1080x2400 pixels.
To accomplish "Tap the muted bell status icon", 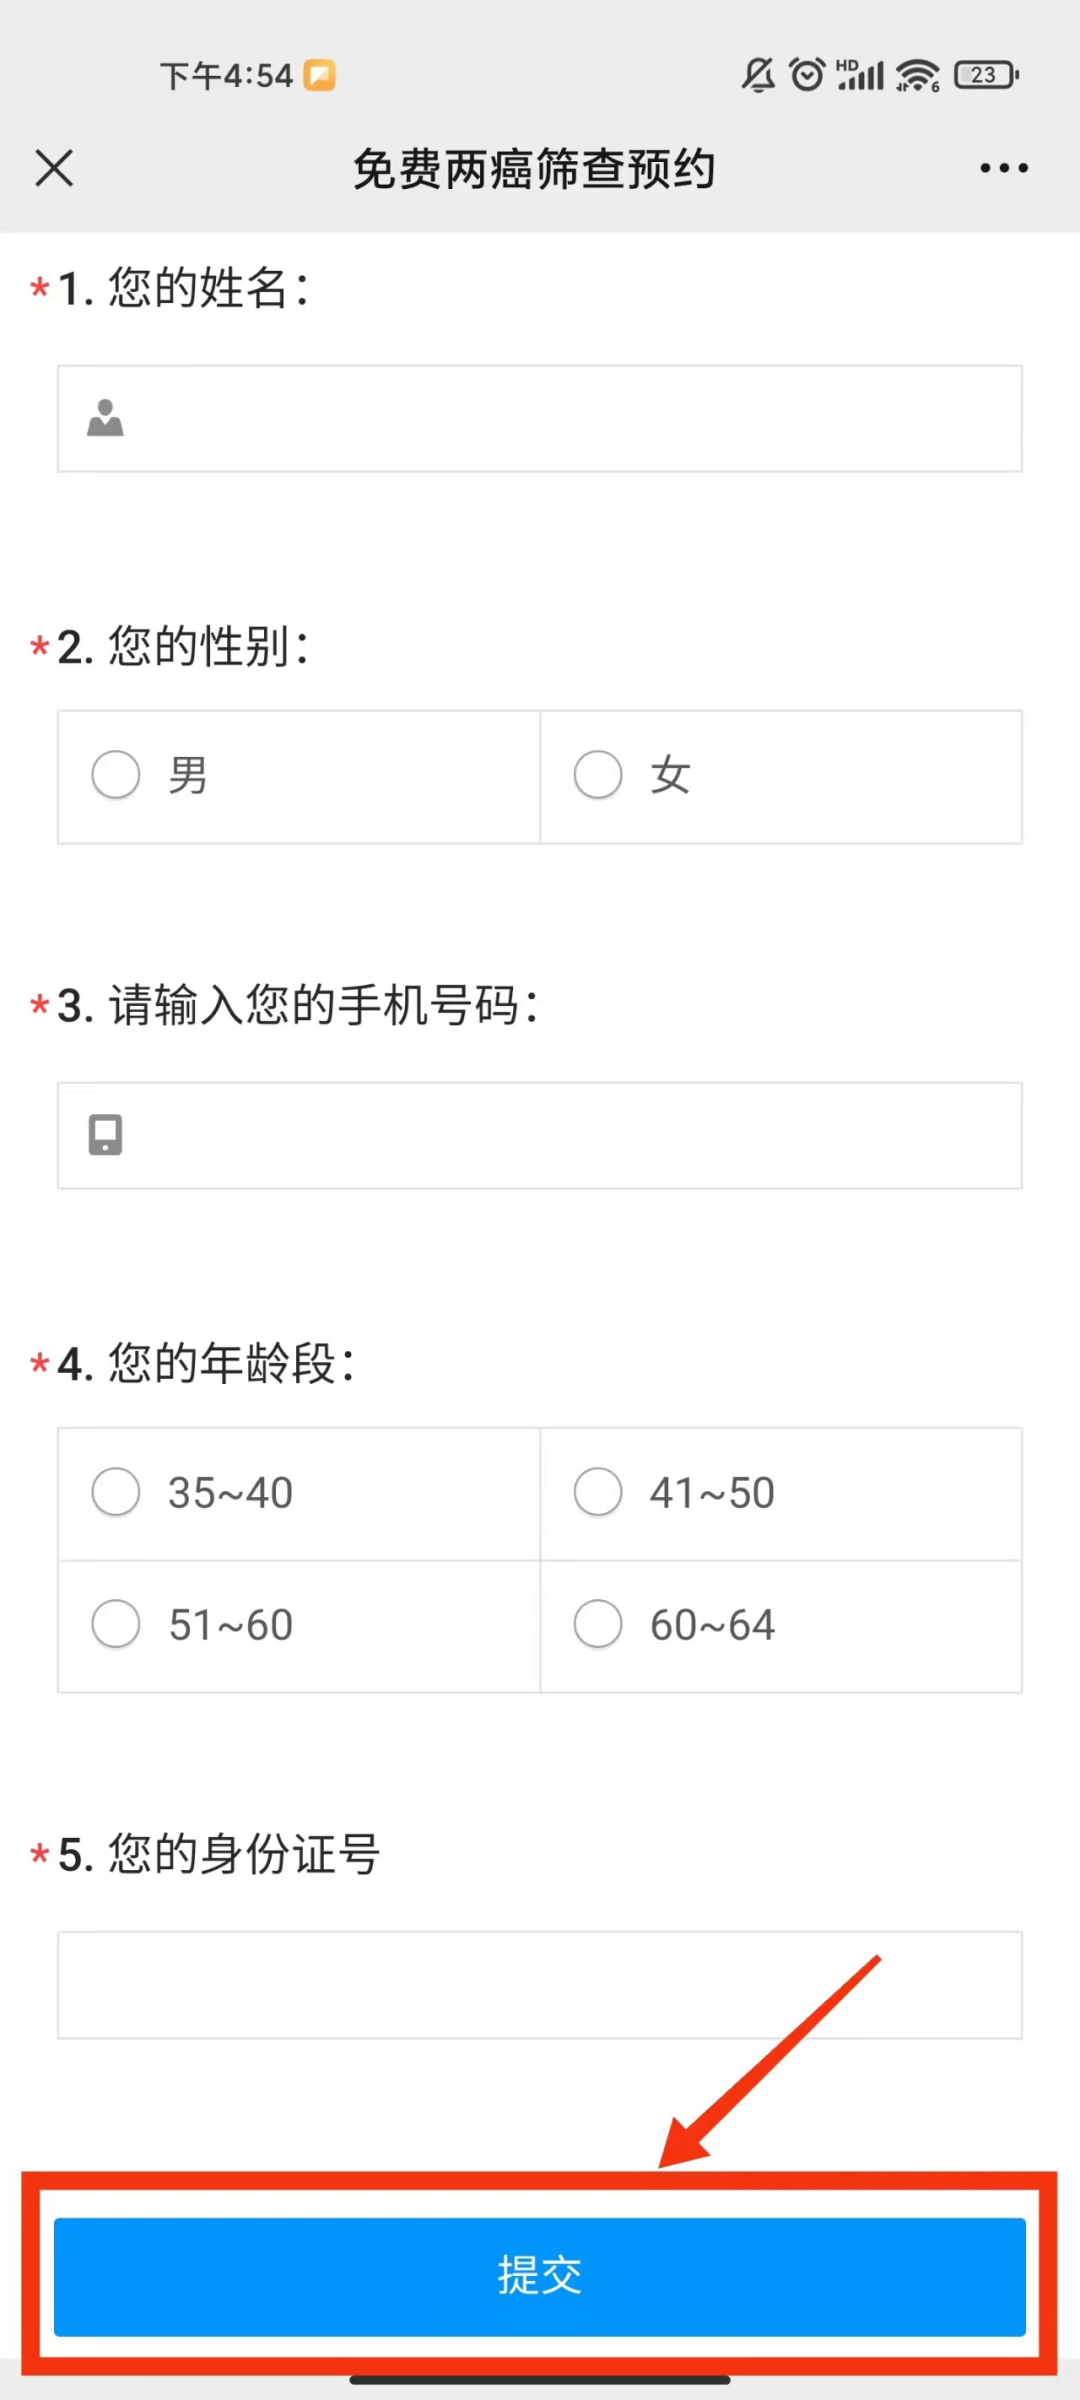I will point(758,75).
